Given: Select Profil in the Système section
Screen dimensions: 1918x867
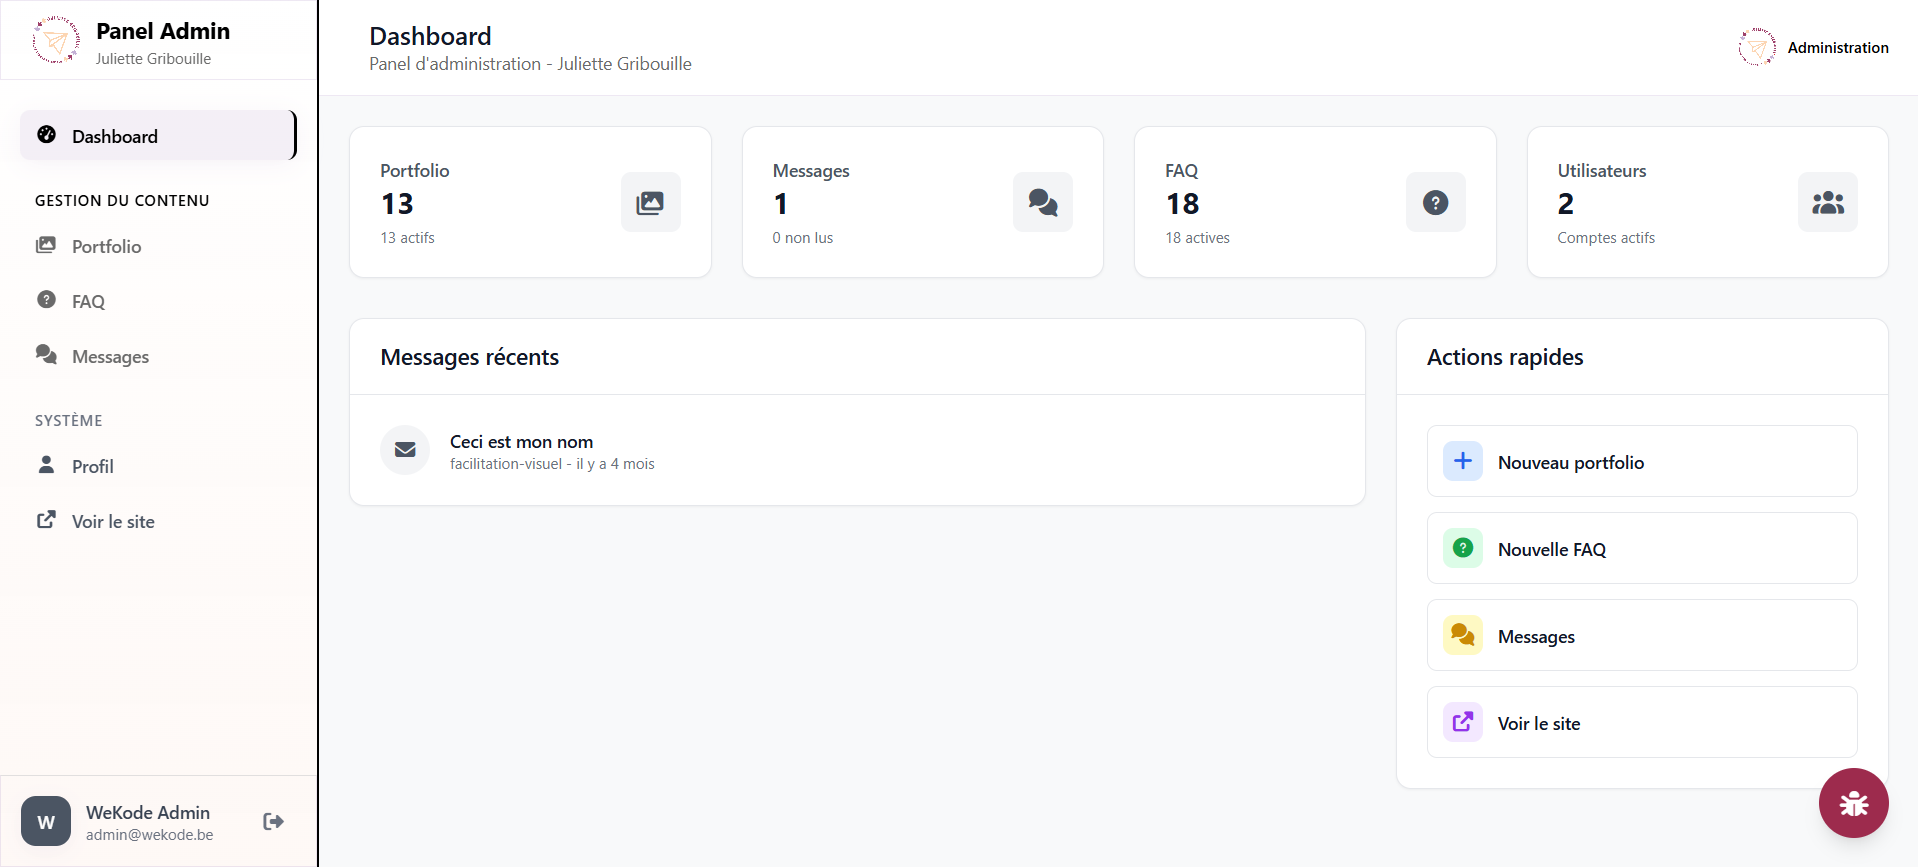Looking at the screenshot, I should (x=92, y=466).
